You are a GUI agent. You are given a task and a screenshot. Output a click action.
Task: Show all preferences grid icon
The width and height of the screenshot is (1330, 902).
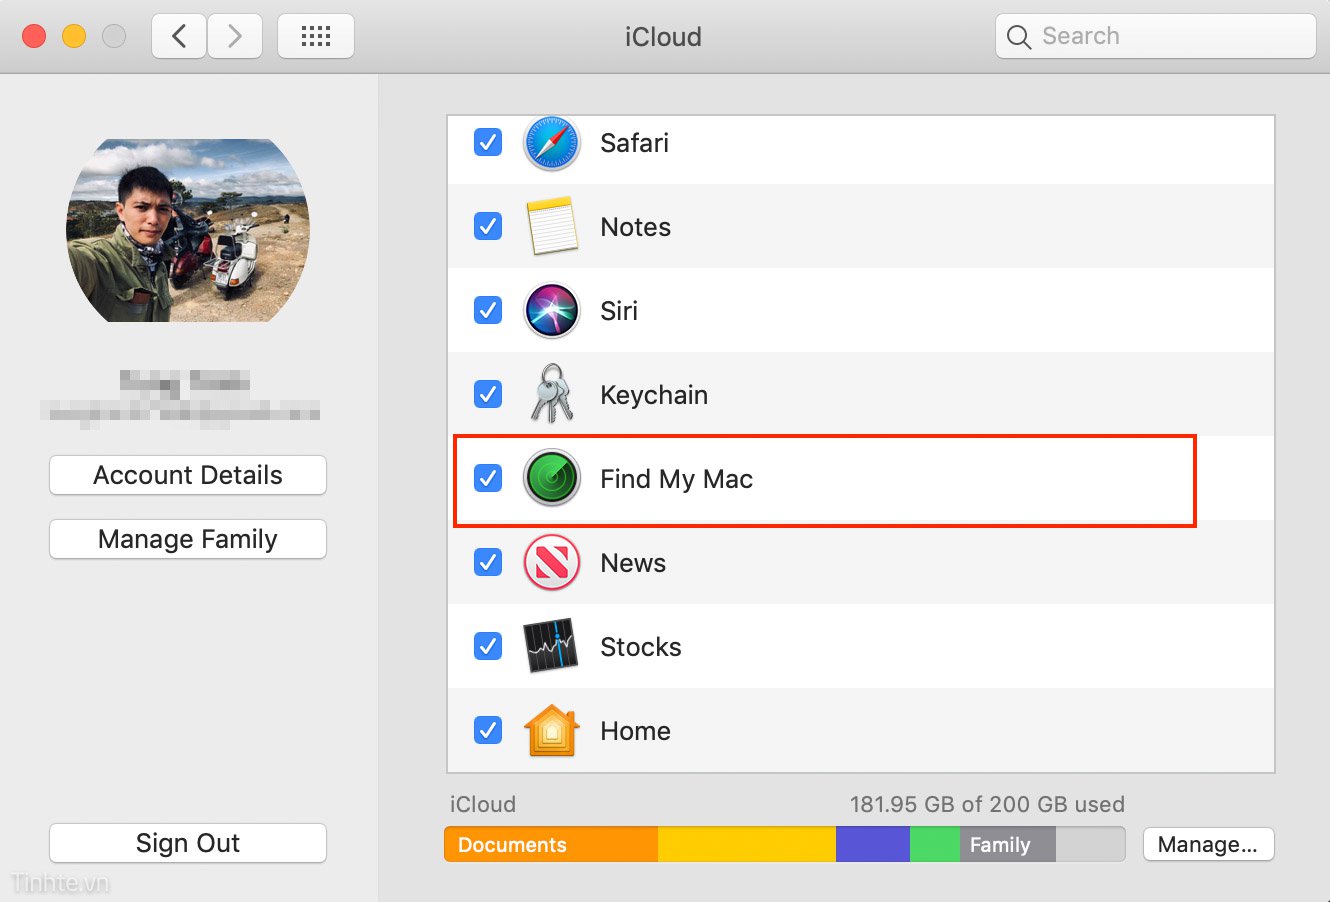[x=316, y=37]
